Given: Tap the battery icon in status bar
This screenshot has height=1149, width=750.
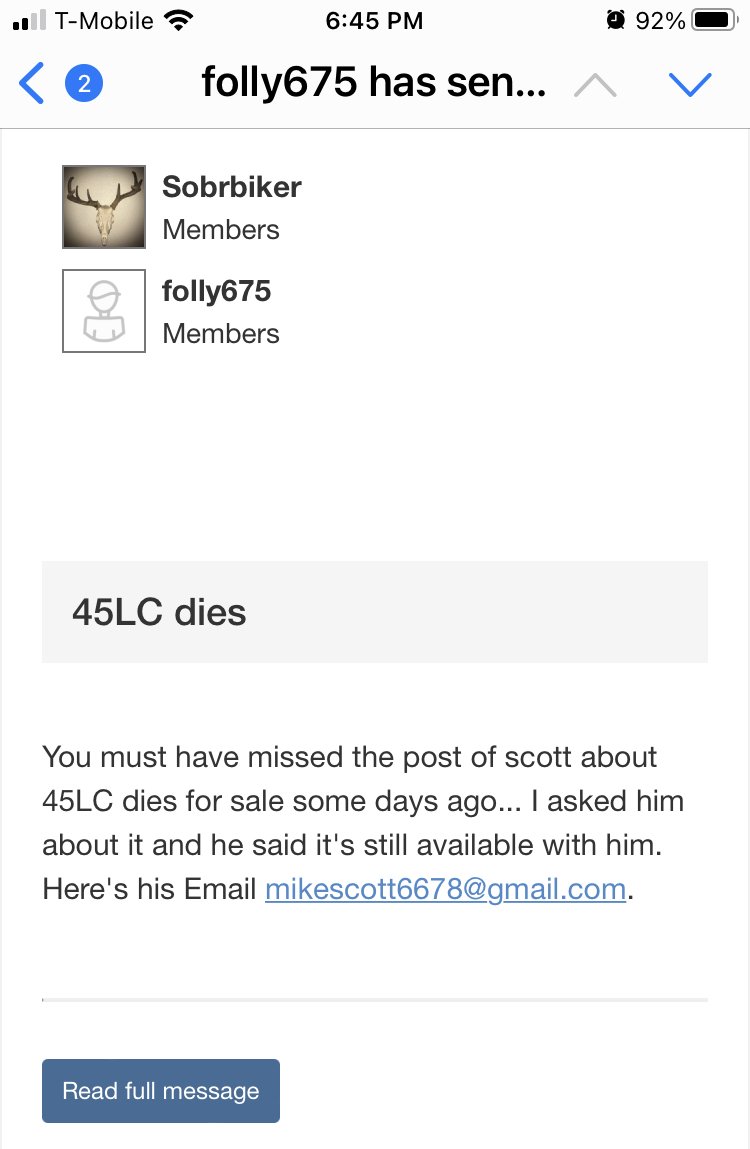Looking at the screenshot, I should 715,20.
